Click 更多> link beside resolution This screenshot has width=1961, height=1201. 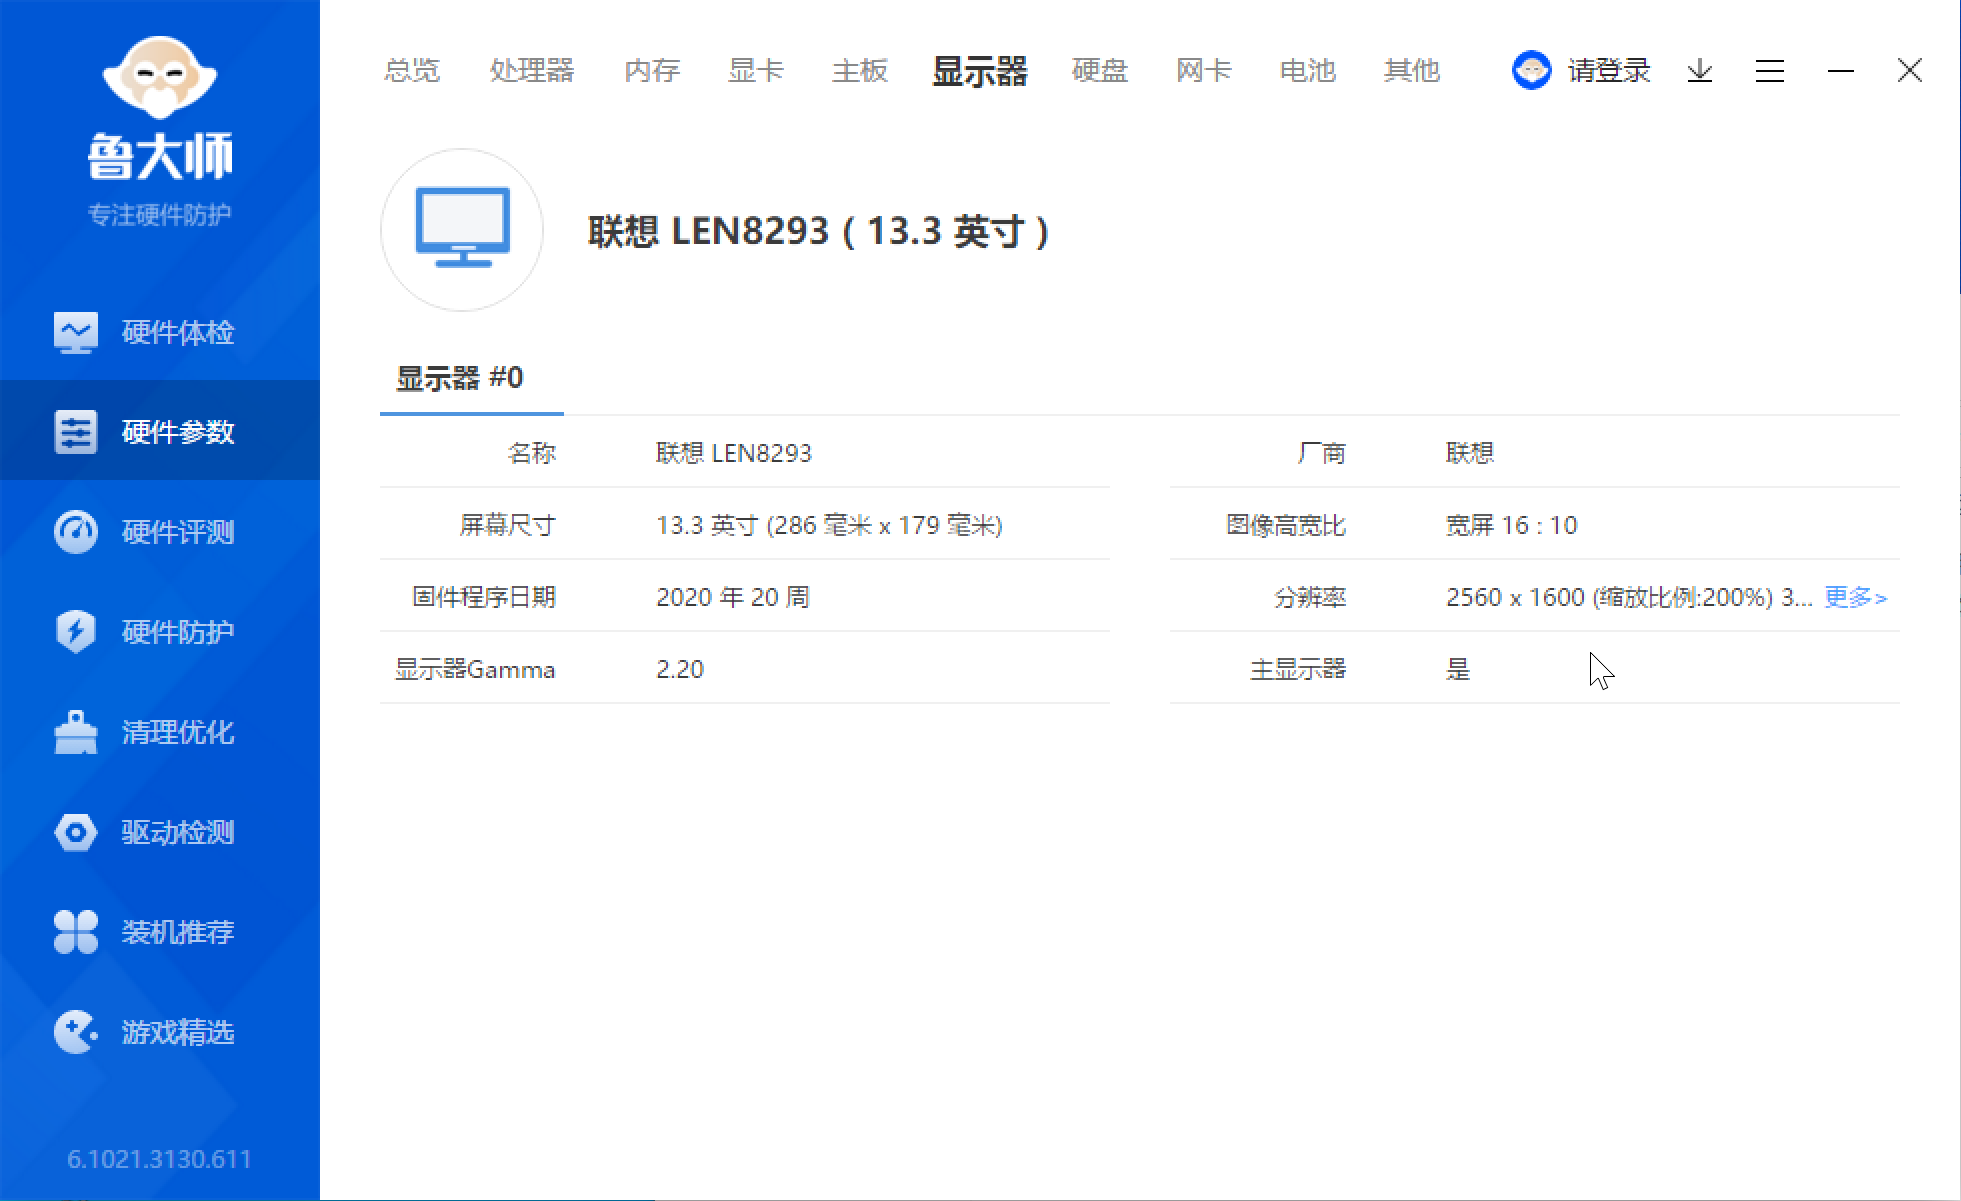tap(1856, 597)
